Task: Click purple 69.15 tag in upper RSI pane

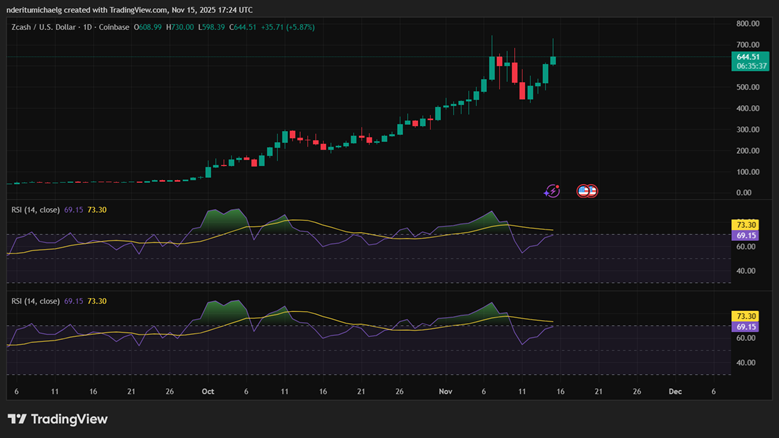Action: pos(746,236)
